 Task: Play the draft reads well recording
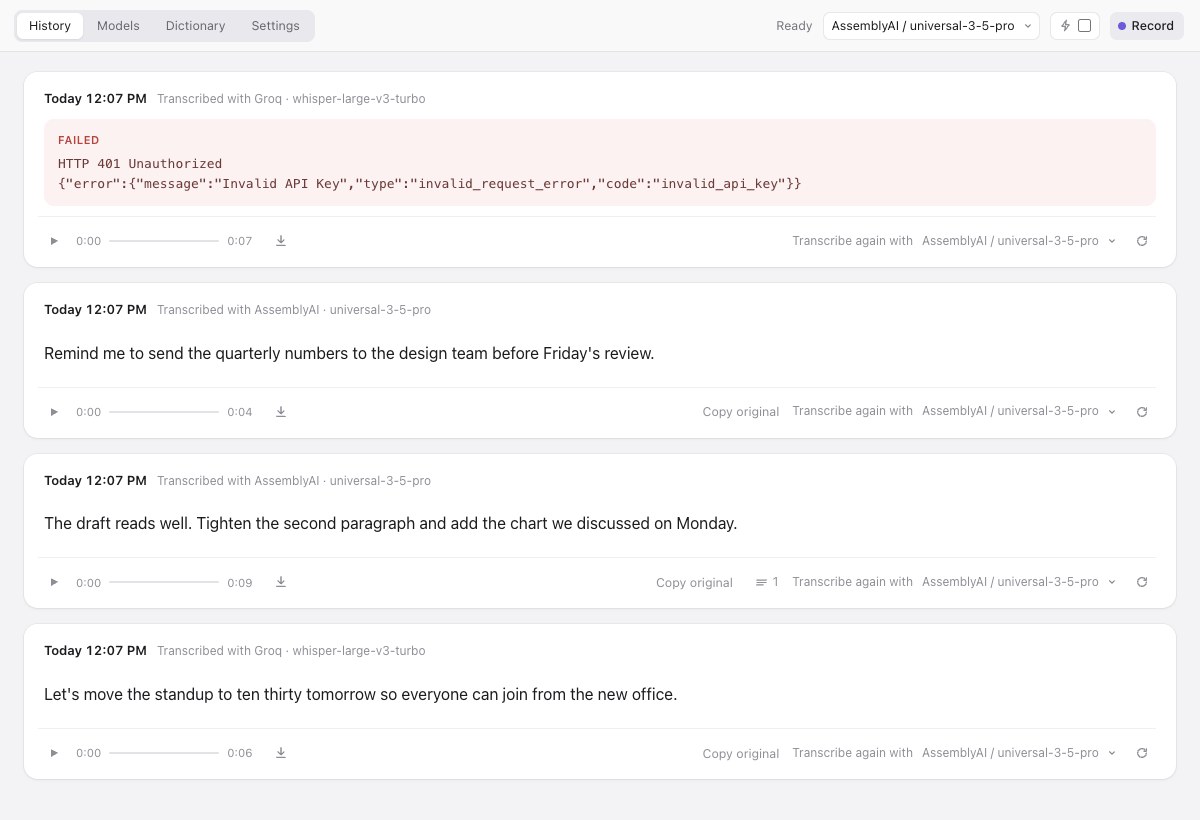[x=54, y=582]
